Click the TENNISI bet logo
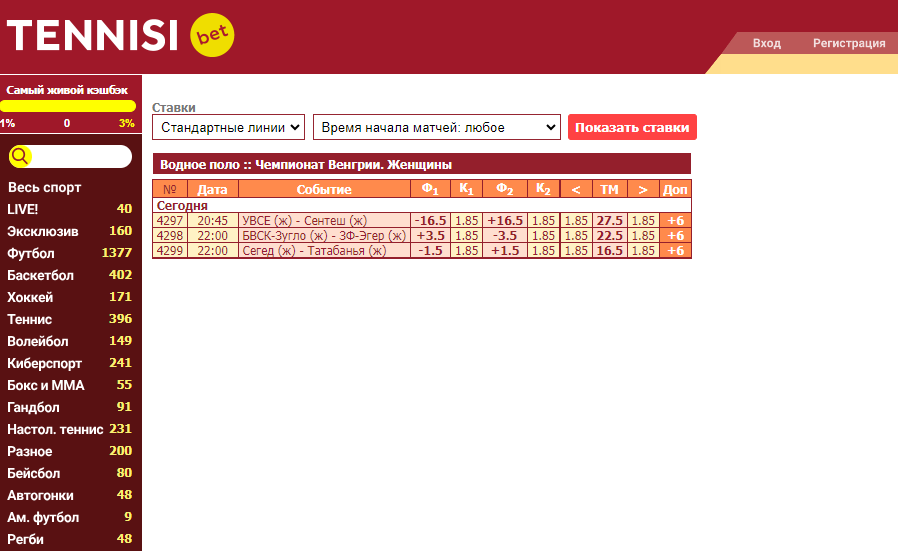The image size is (898, 551). pos(120,35)
